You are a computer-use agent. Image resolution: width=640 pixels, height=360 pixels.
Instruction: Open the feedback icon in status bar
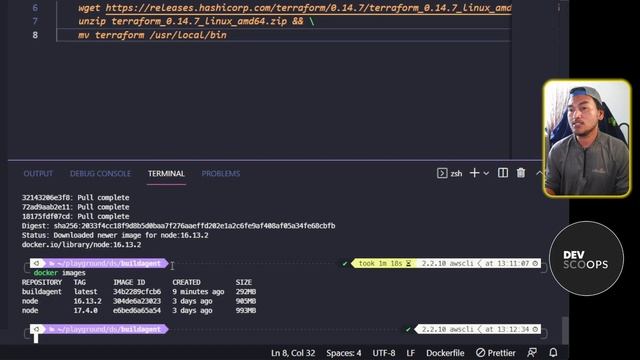click(532, 353)
